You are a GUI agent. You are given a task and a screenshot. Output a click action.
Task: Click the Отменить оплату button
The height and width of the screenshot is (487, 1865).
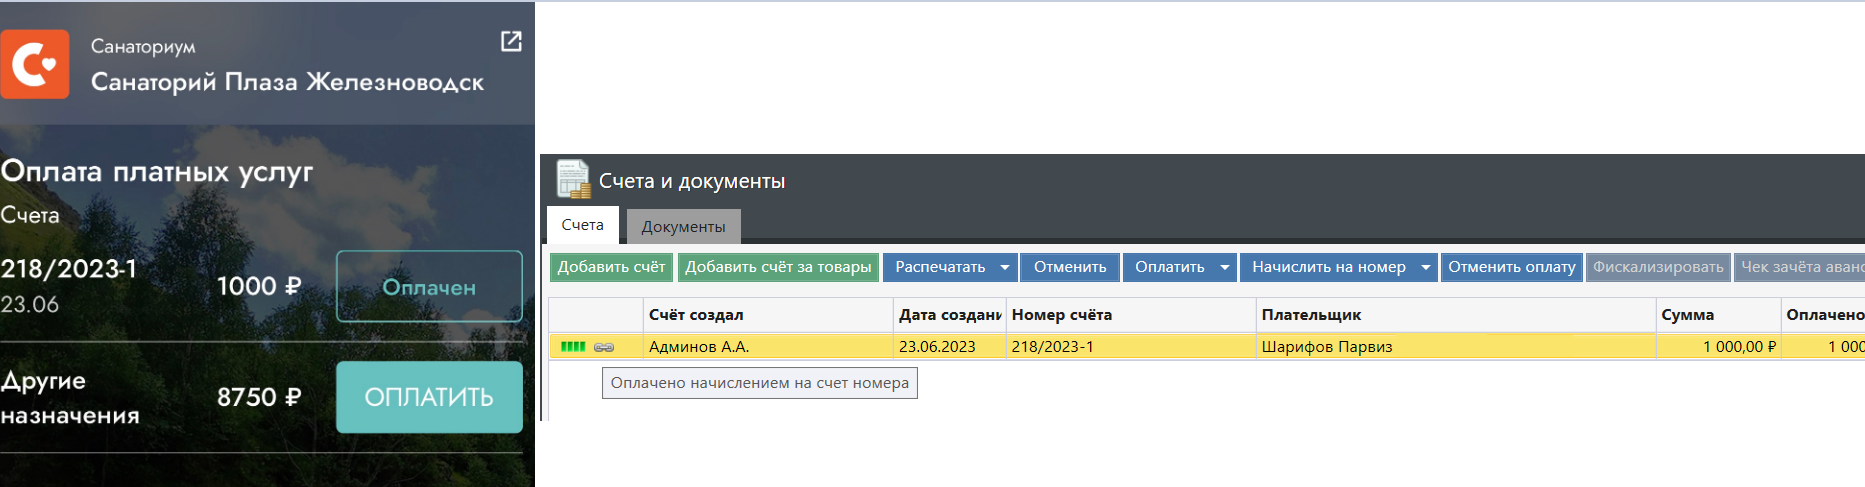point(1511,267)
